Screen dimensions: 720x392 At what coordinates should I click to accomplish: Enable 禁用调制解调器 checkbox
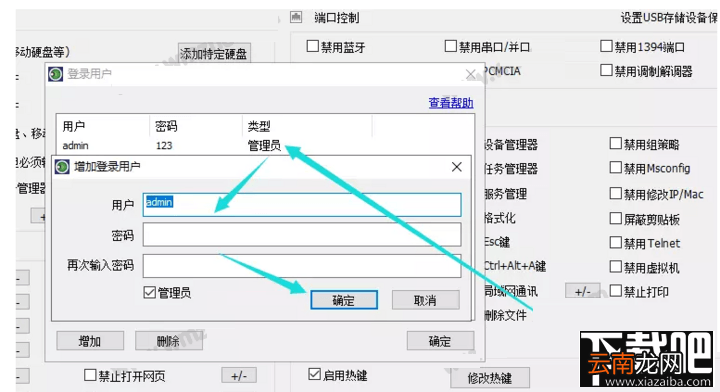click(606, 71)
